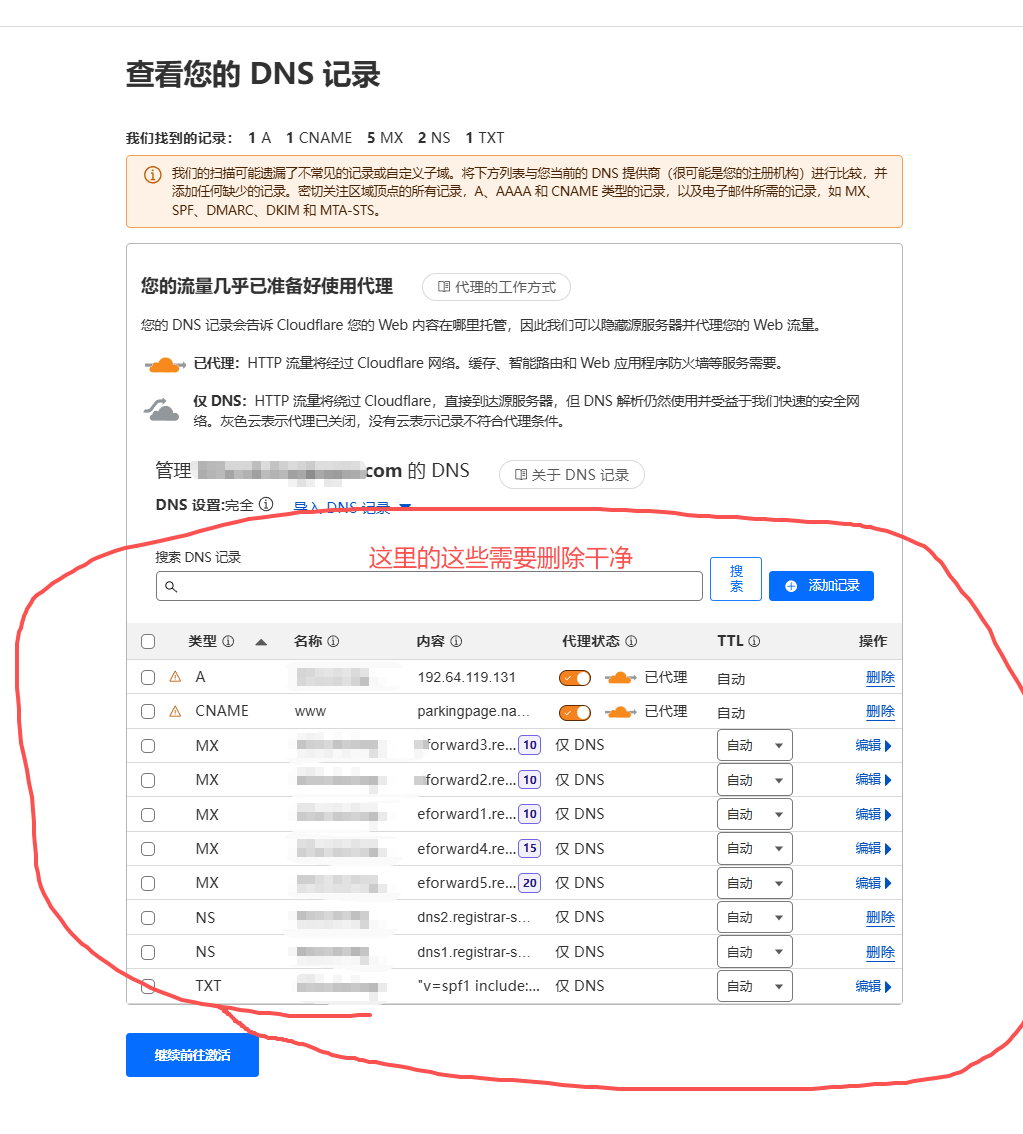1023x1134 pixels.
Task: Select all records with the header checkbox
Action: 148,641
